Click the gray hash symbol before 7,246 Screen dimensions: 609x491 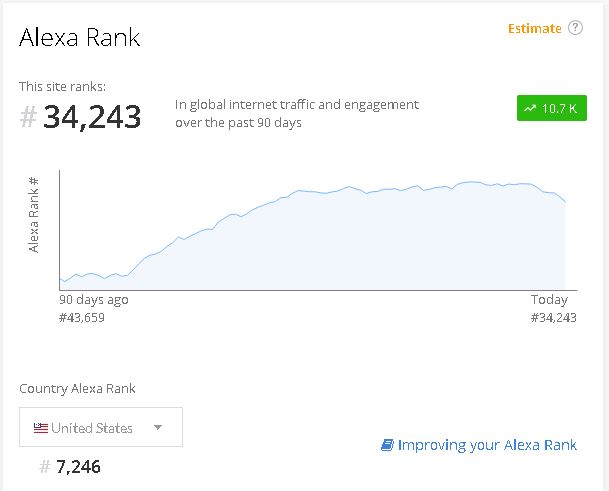pyautogui.click(x=45, y=467)
